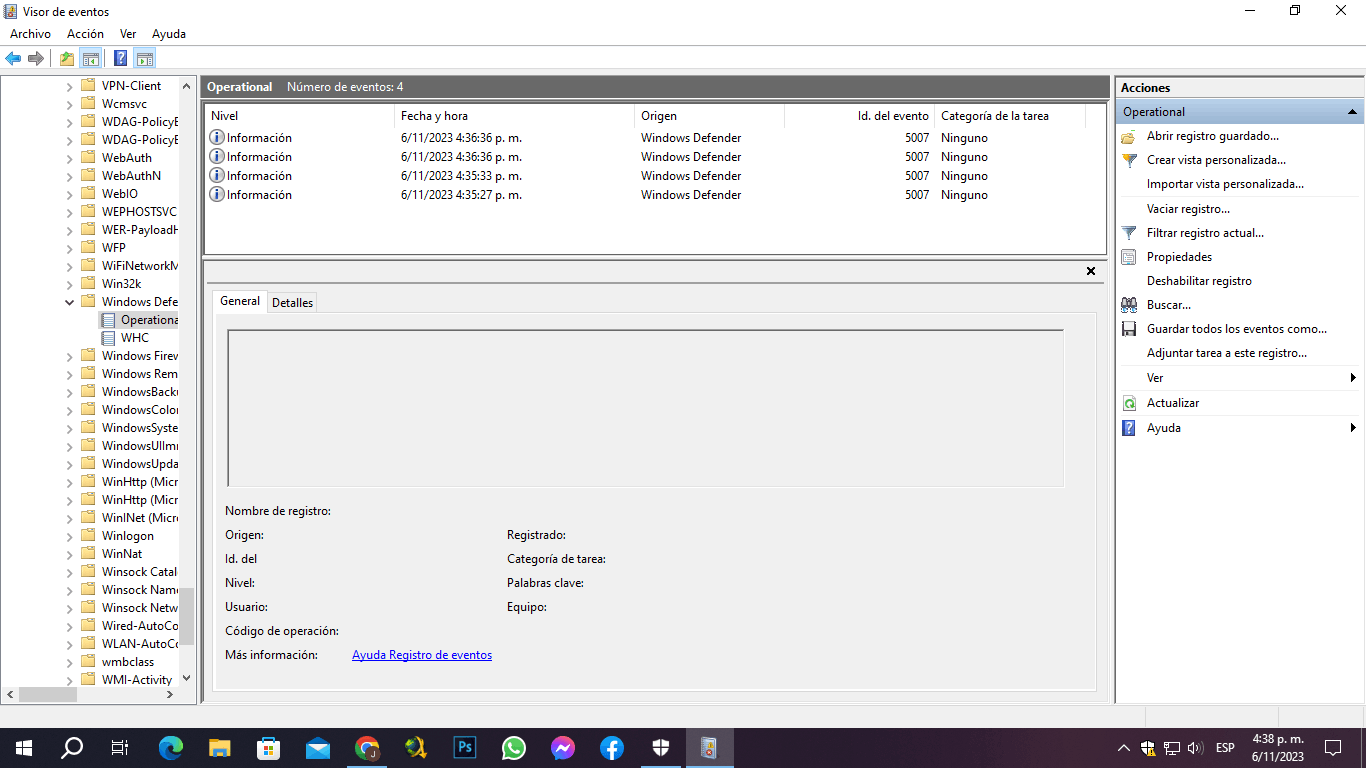The height and width of the screenshot is (768, 1366).
Task: Click the Filtrar registro actual funnel icon
Action: point(1129,233)
